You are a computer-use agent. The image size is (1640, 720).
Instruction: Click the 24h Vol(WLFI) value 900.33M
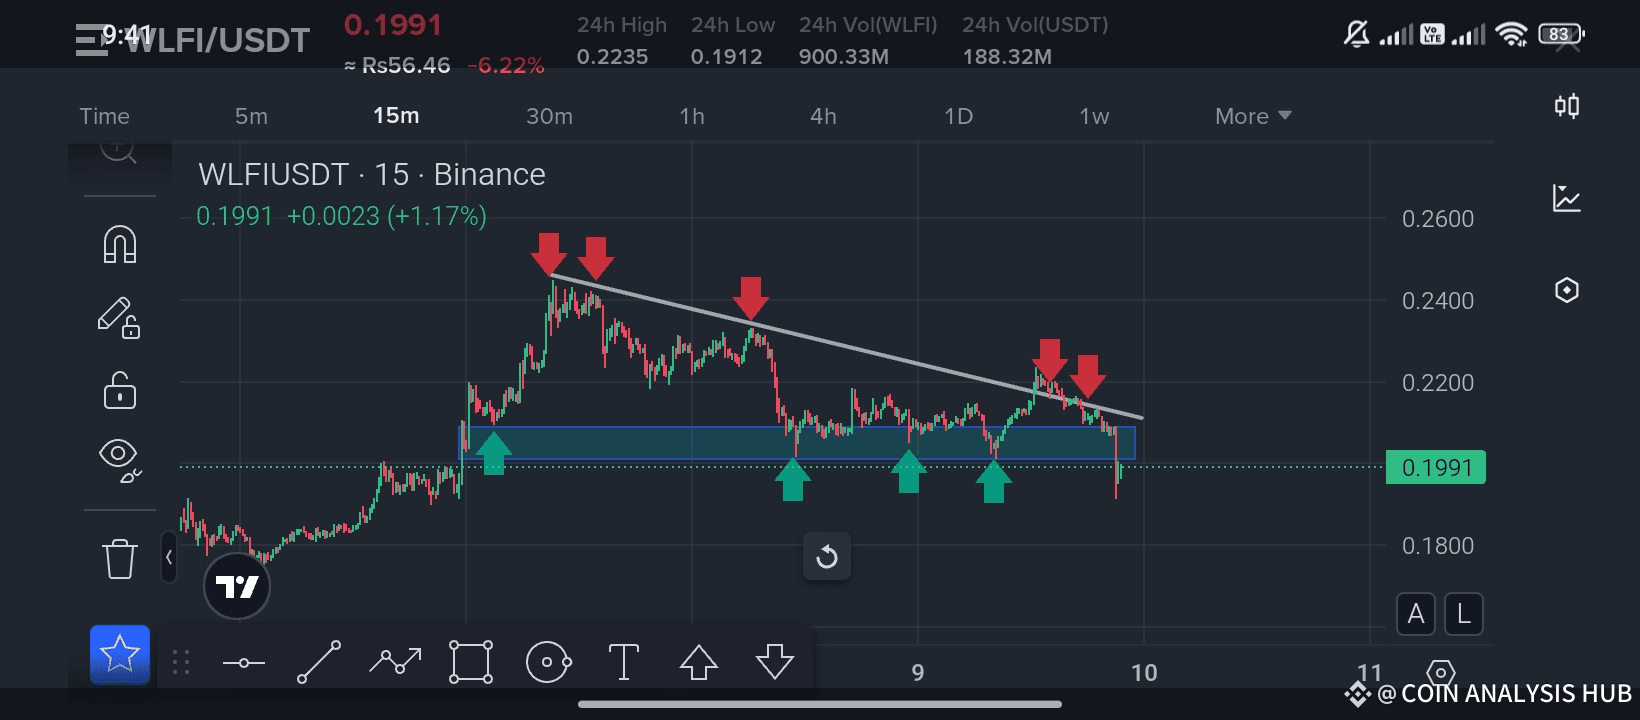click(x=843, y=57)
